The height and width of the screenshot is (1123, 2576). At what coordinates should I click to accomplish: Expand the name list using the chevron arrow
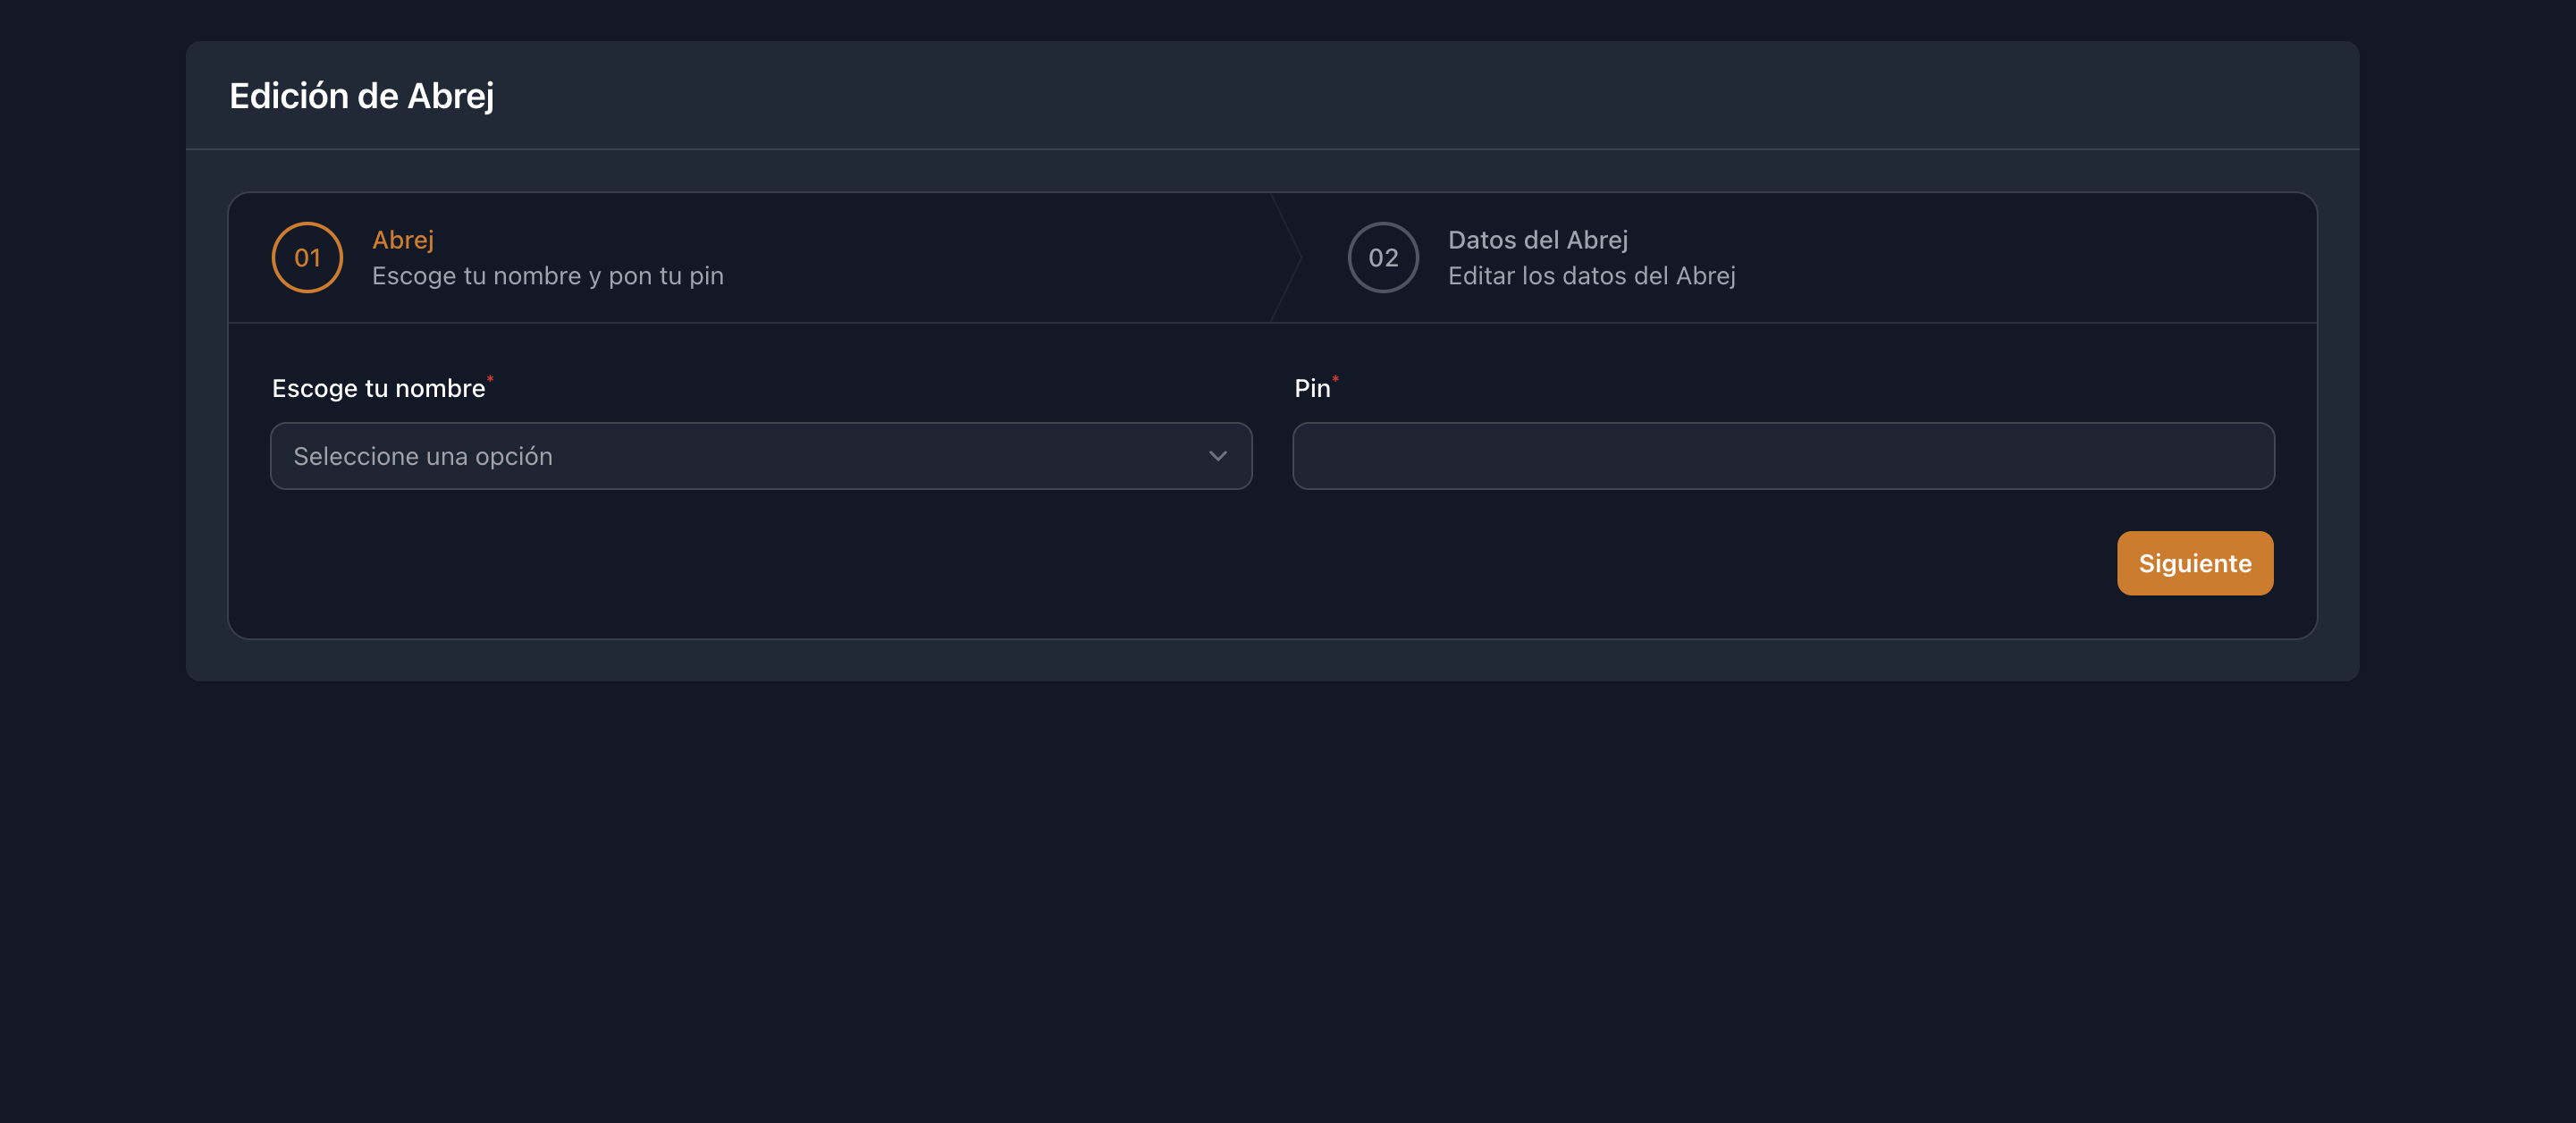(x=1217, y=456)
